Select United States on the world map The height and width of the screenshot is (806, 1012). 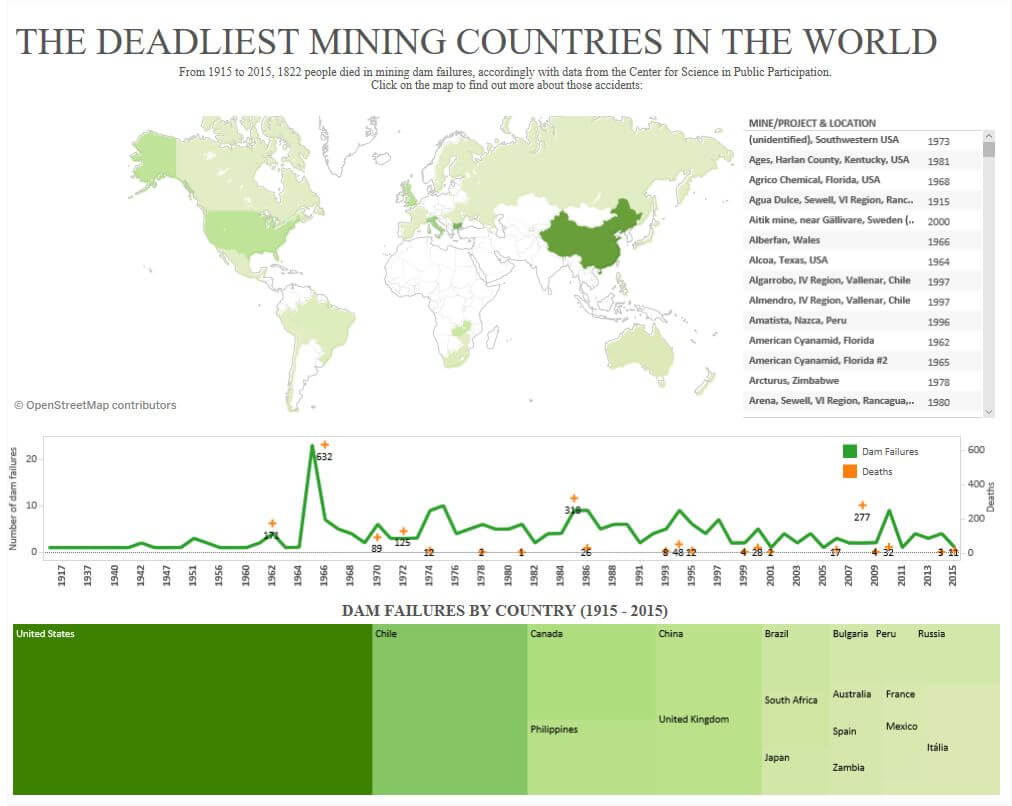[248, 232]
